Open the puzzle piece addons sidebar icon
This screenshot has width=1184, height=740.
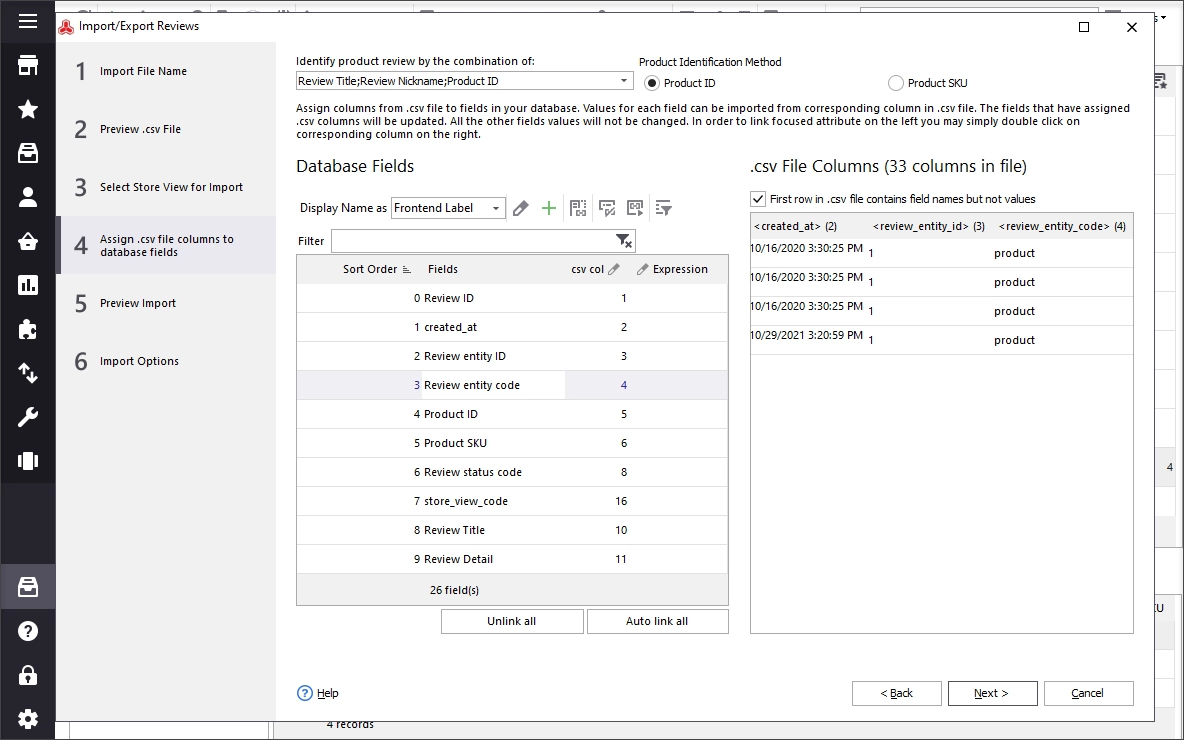(x=28, y=329)
